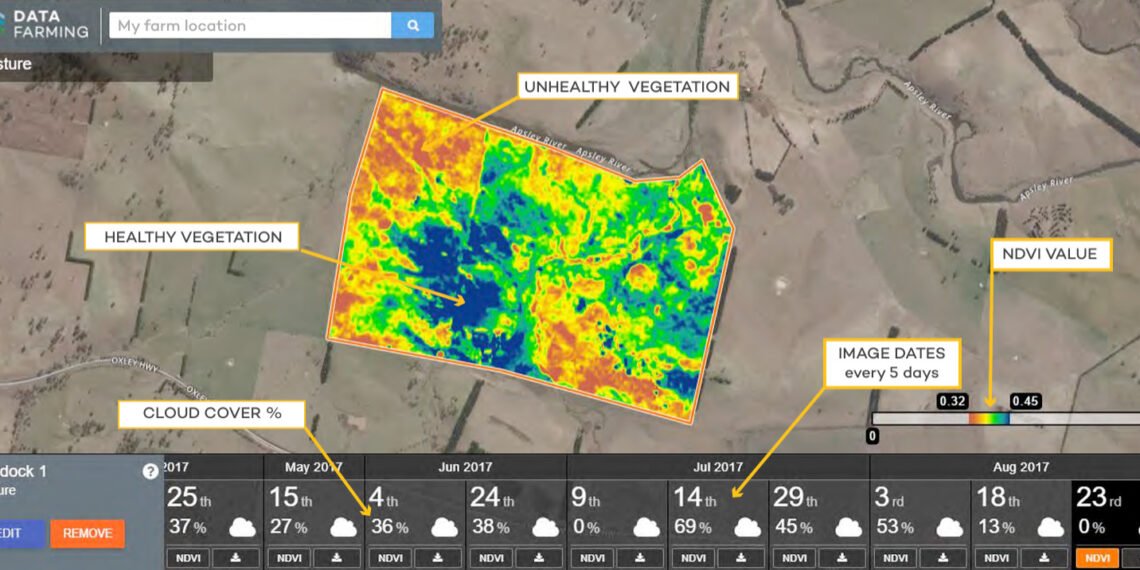This screenshot has width=1140, height=570.
Task: Click the 0.45 NDVI upper value handle
Action: tap(1025, 401)
